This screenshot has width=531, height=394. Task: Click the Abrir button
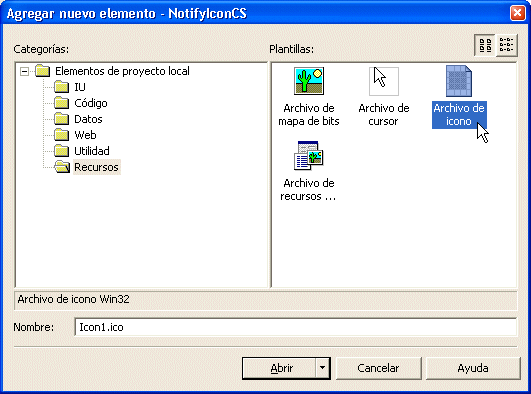[279, 368]
